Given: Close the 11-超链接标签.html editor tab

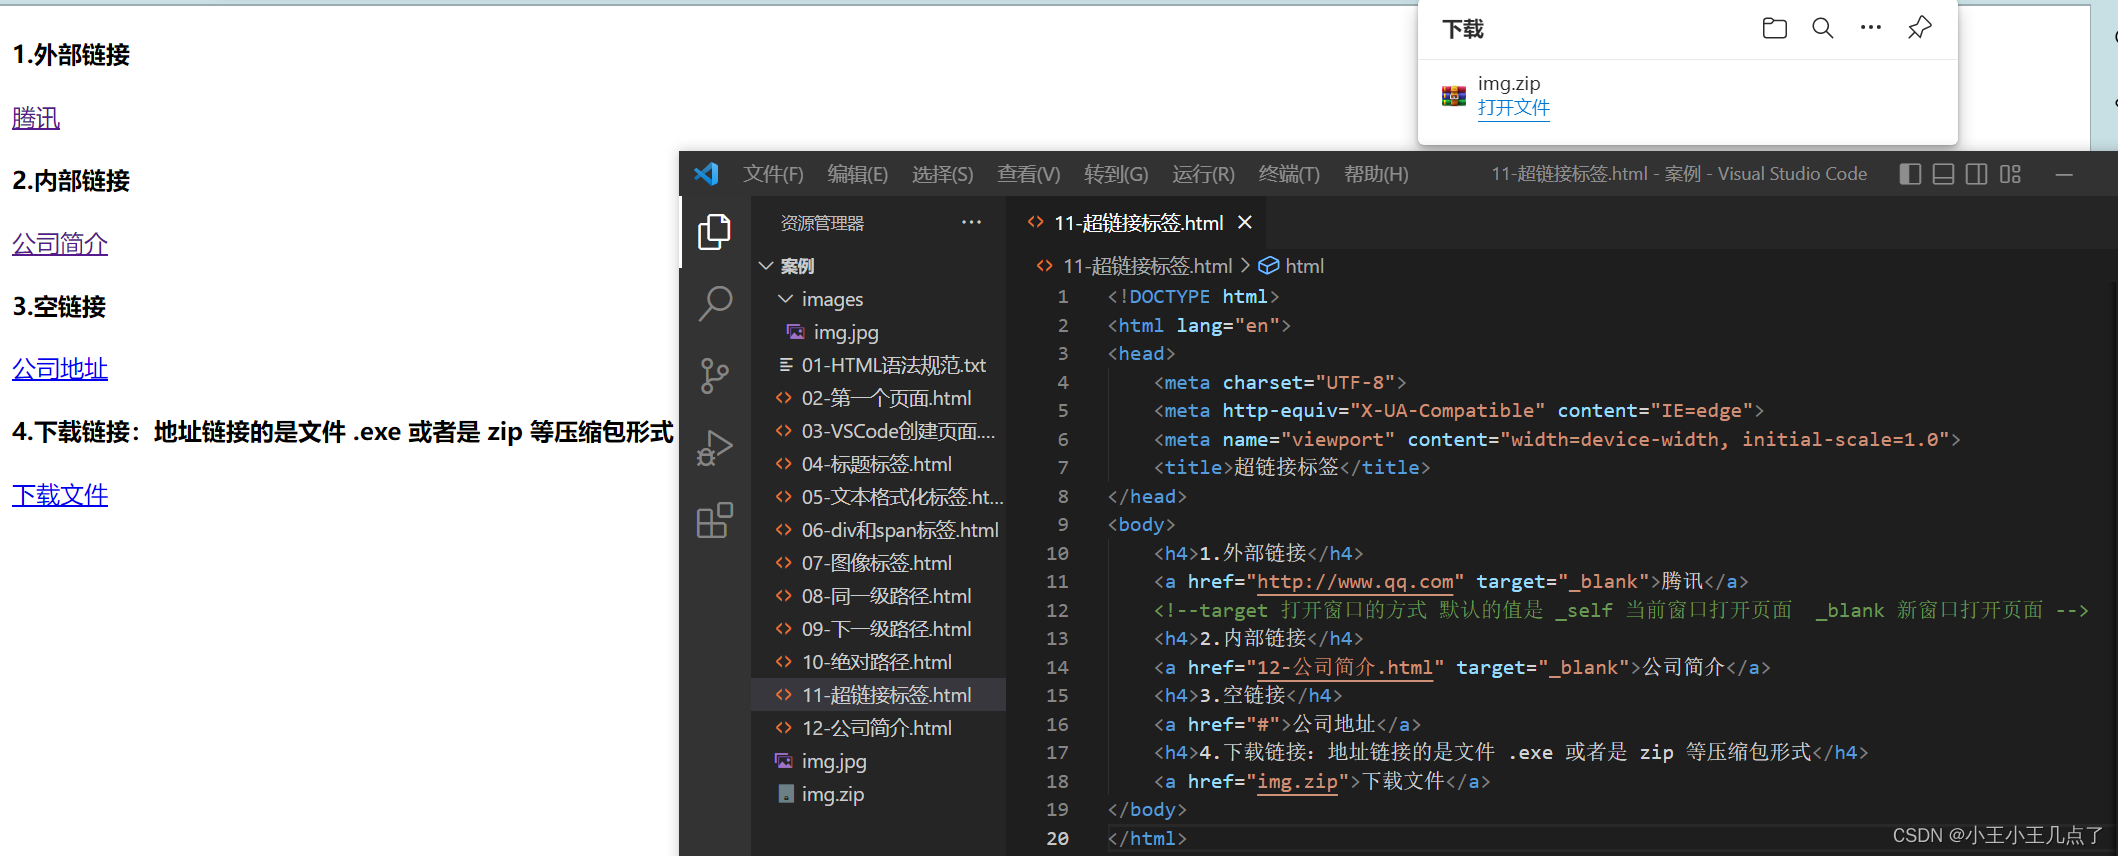Looking at the screenshot, I should 1245,222.
